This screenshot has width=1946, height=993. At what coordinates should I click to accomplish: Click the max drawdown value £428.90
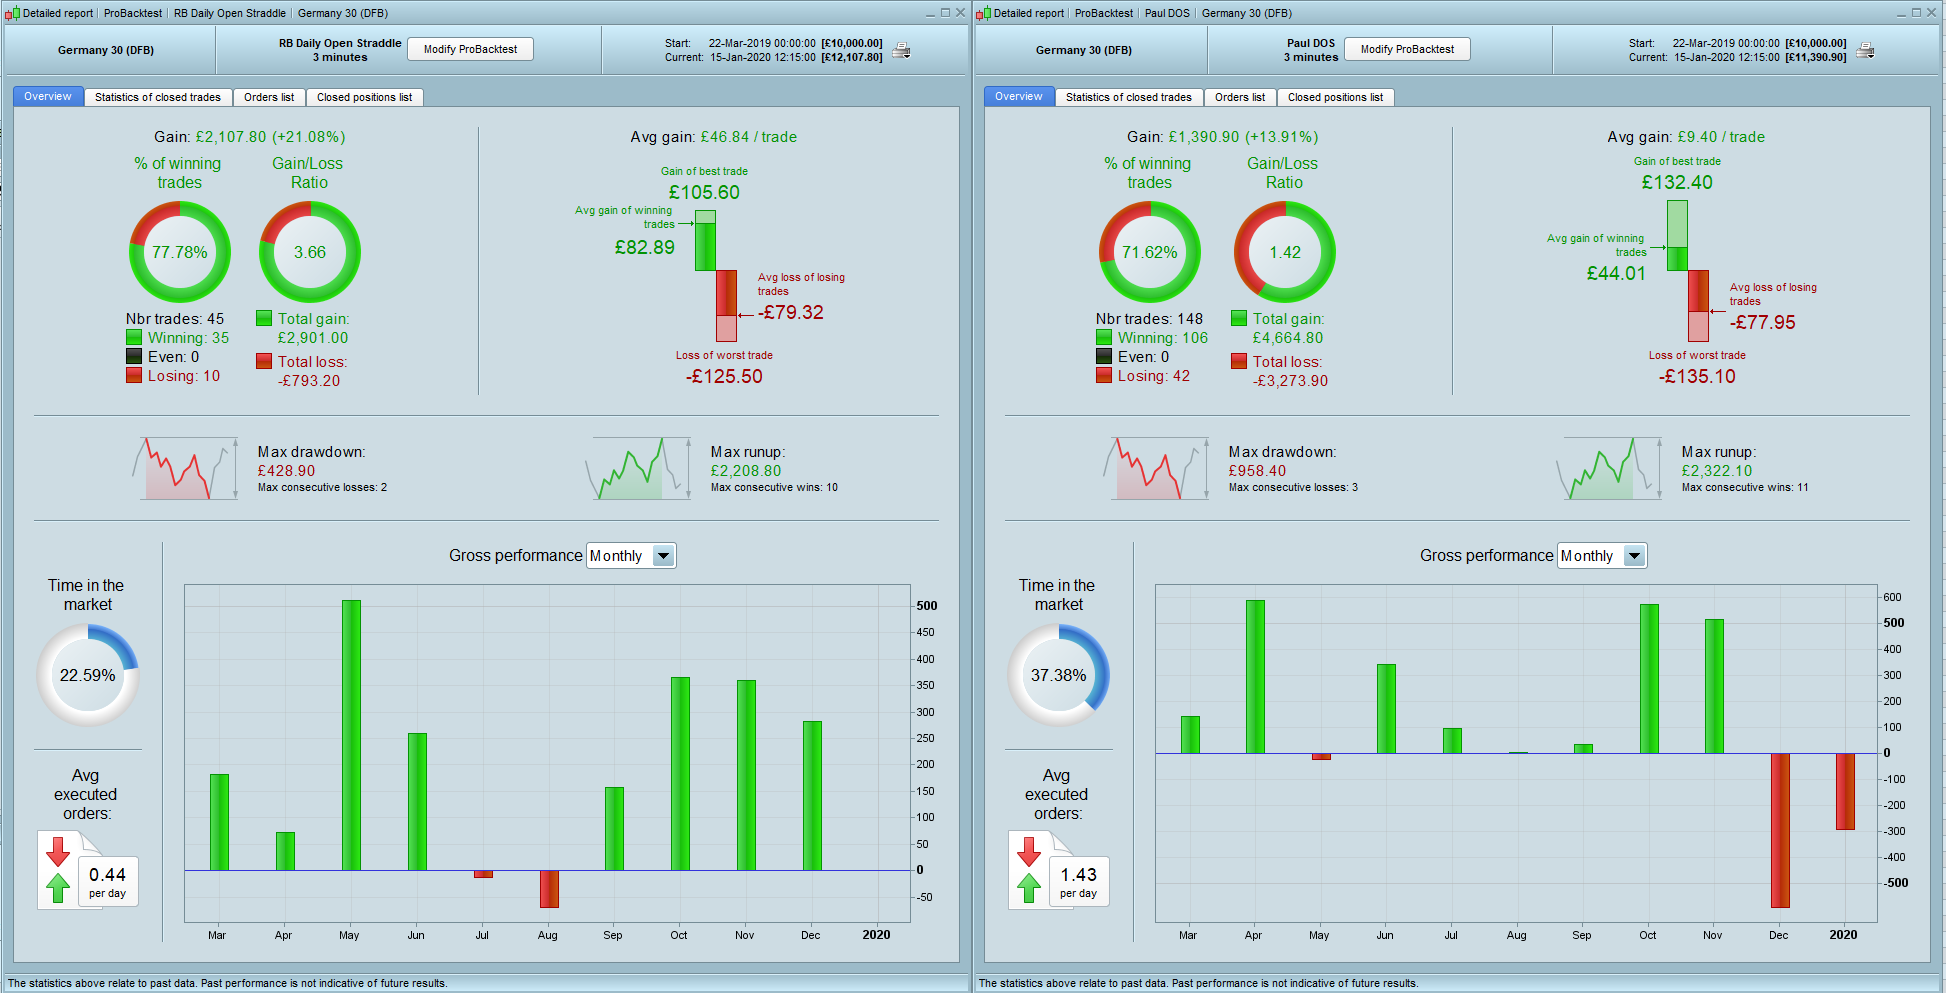click(x=286, y=471)
